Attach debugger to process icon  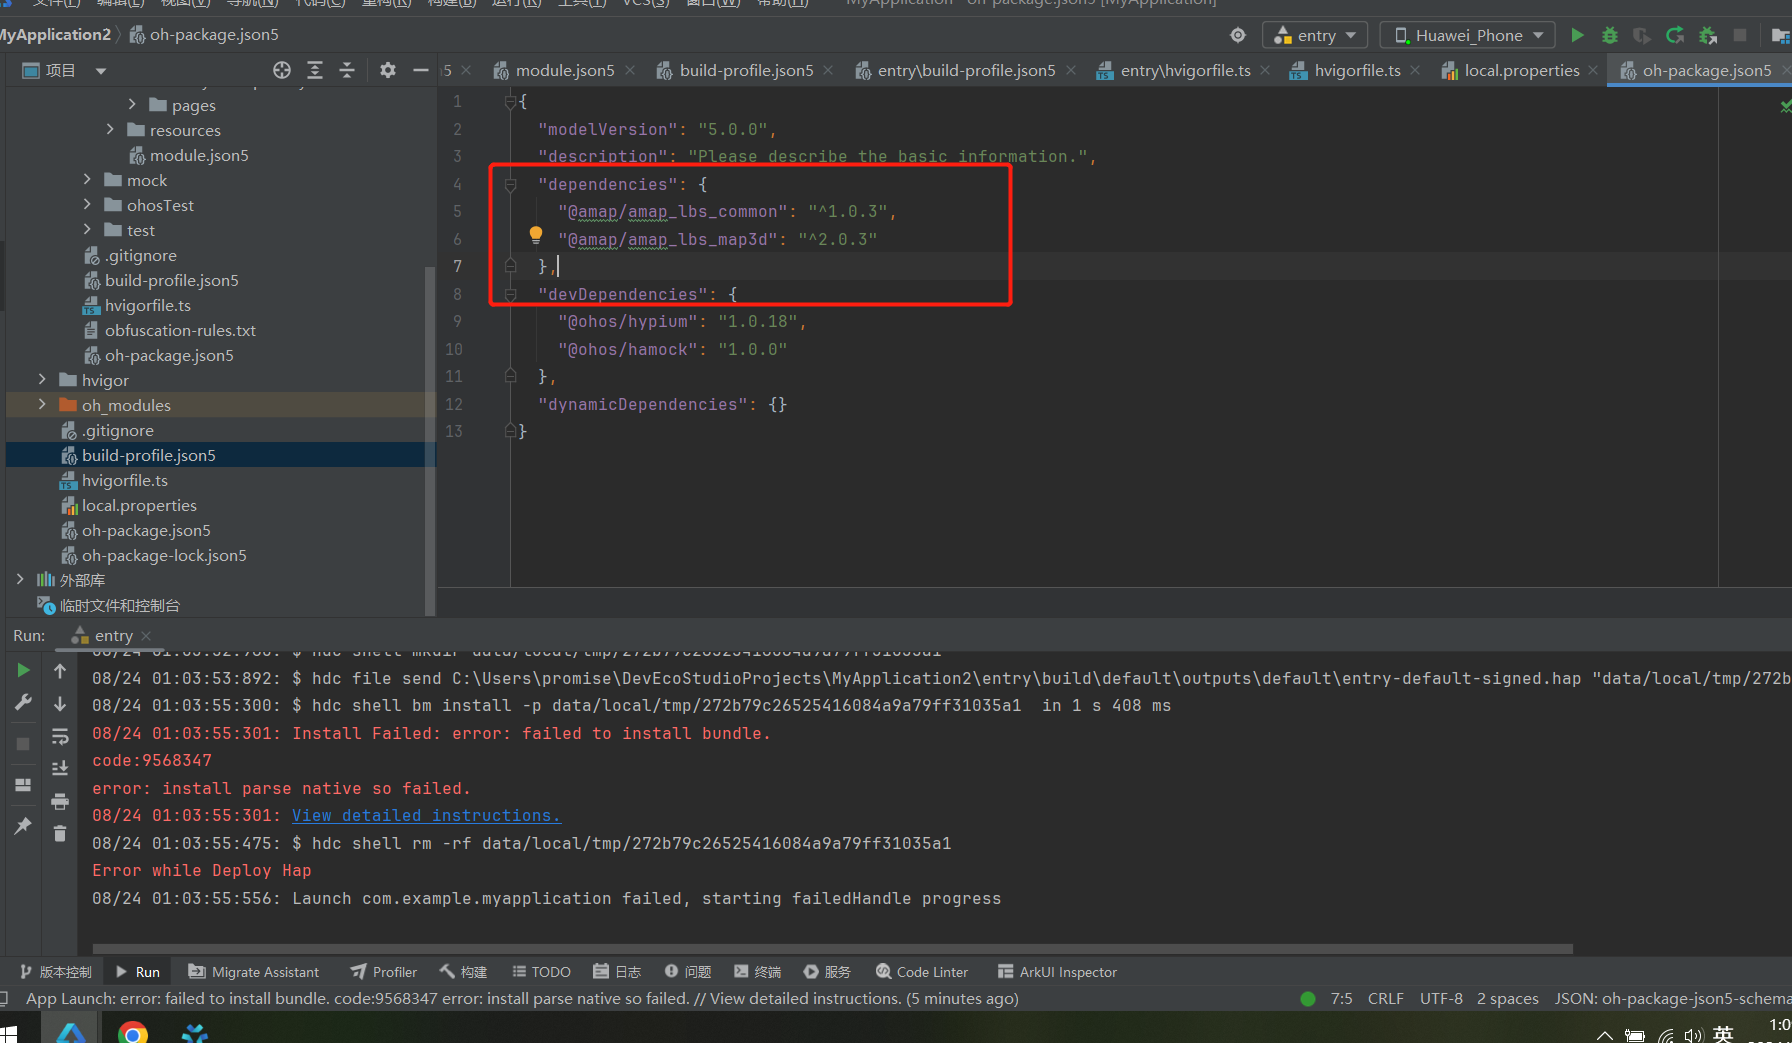(x=1708, y=35)
